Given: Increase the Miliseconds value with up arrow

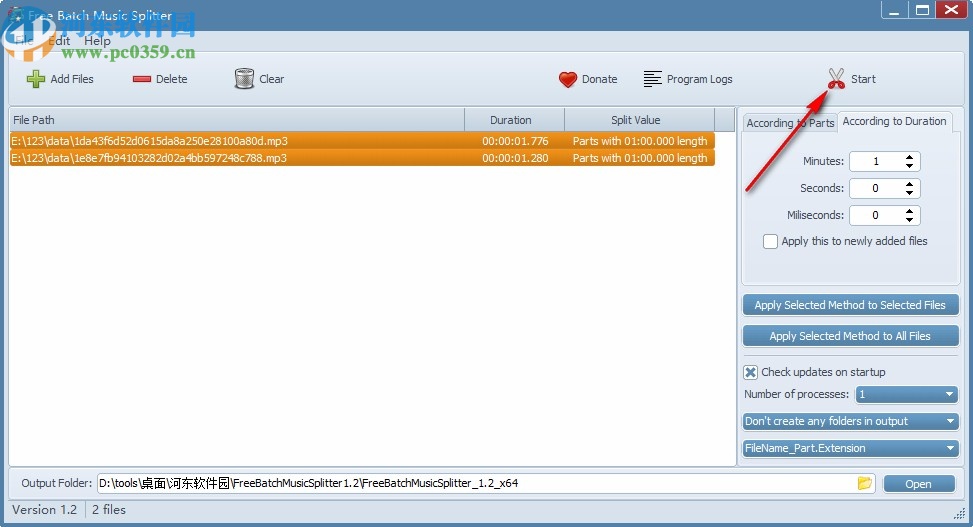Looking at the screenshot, I should [x=909, y=211].
